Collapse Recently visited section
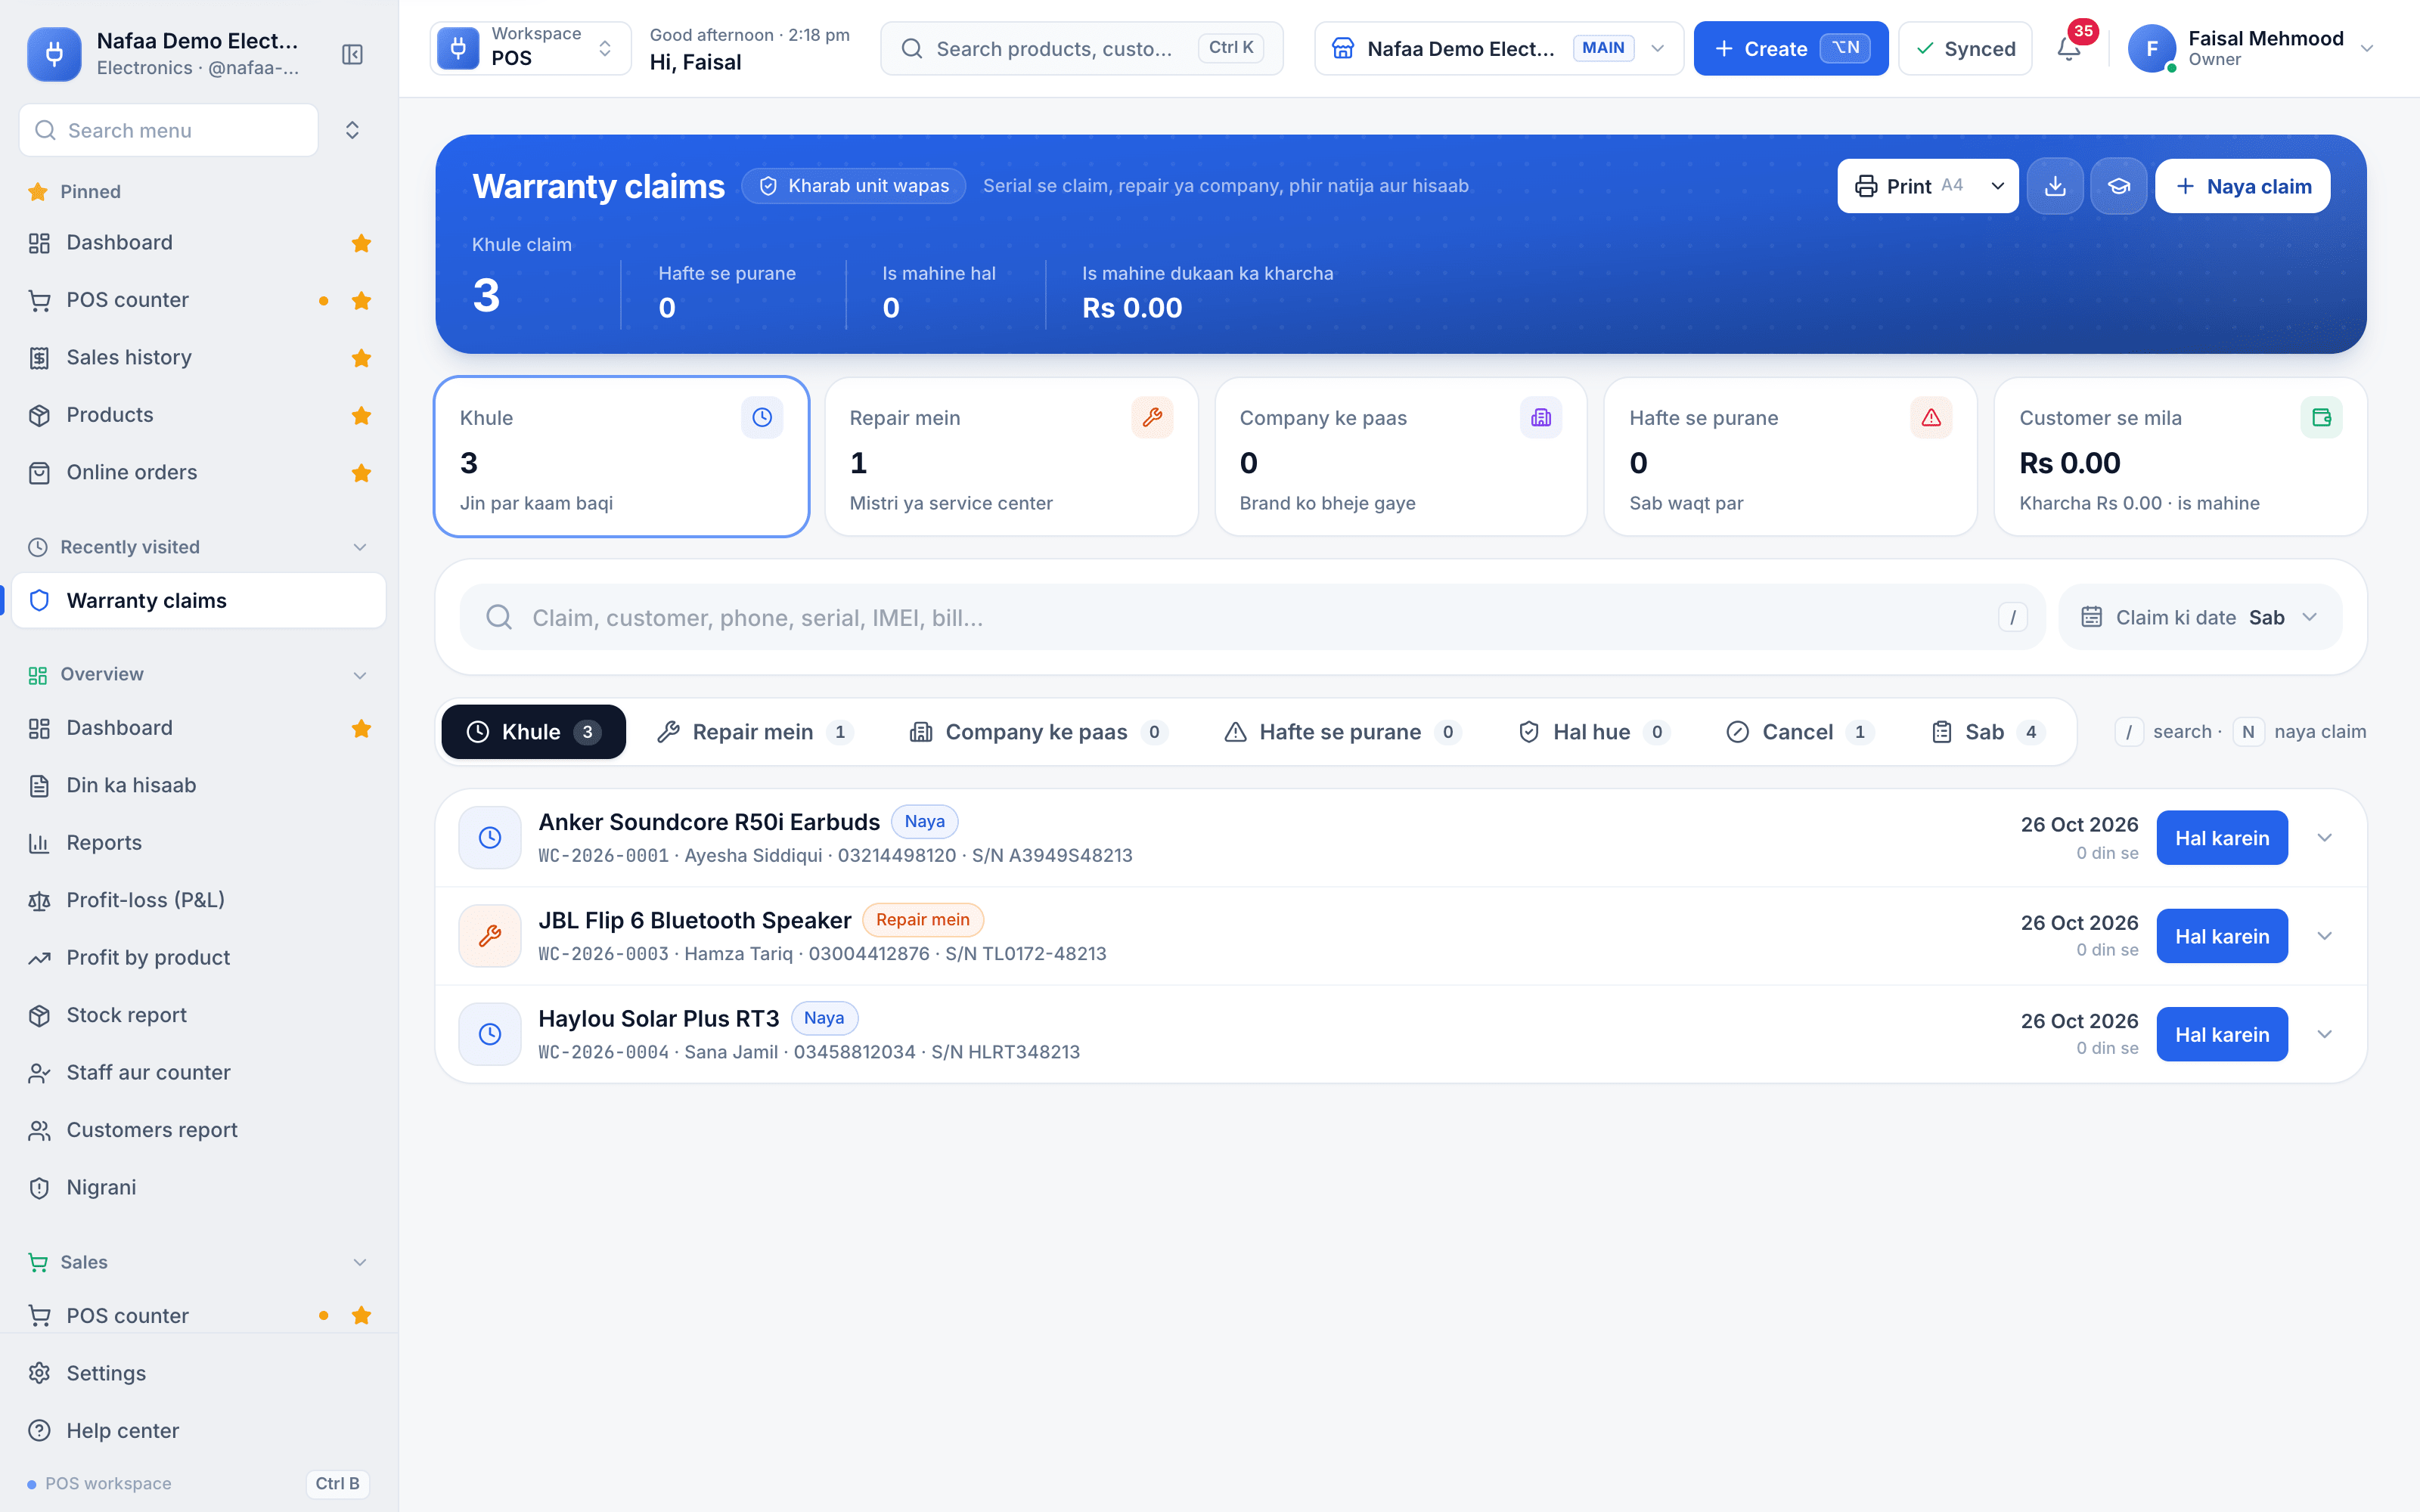The image size is (2420, 1512). coord(360,547)
